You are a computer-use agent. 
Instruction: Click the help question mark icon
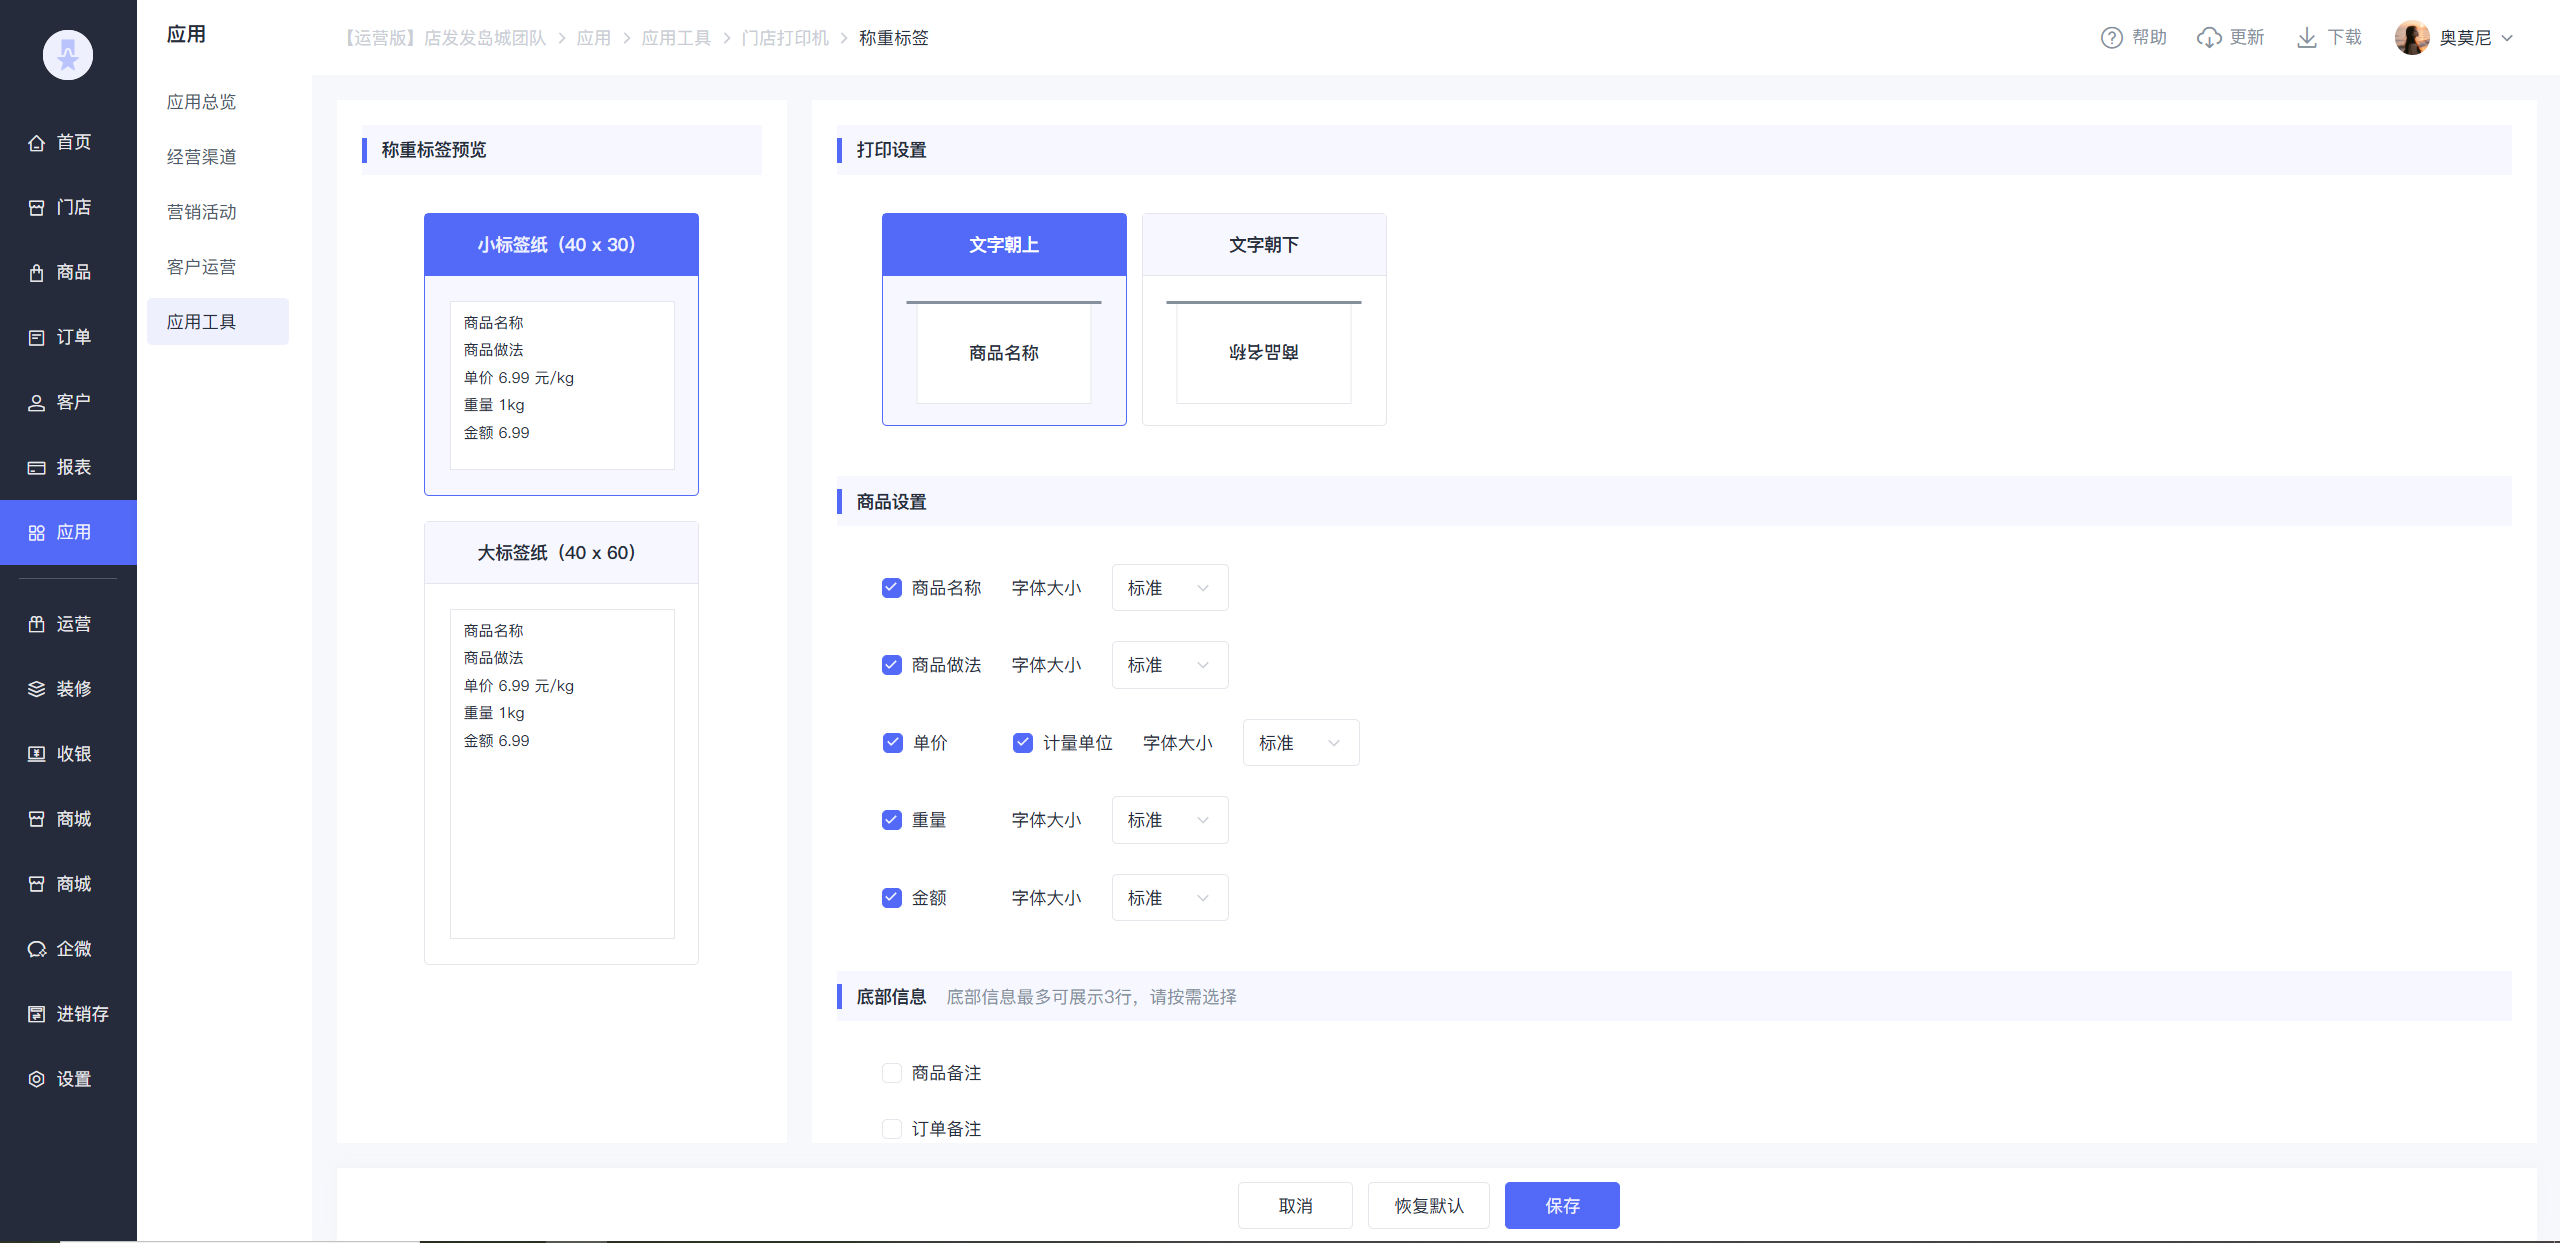point(2111,38)
